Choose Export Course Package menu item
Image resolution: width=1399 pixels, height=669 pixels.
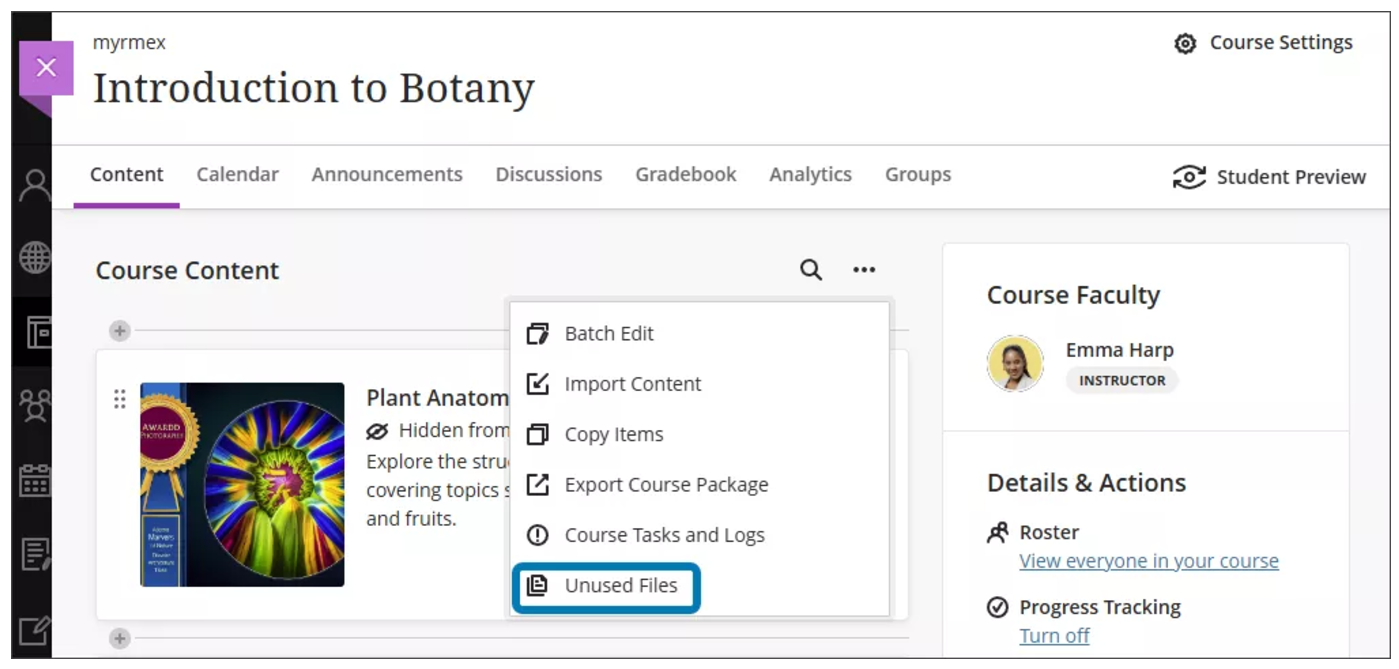click(665, 485)
